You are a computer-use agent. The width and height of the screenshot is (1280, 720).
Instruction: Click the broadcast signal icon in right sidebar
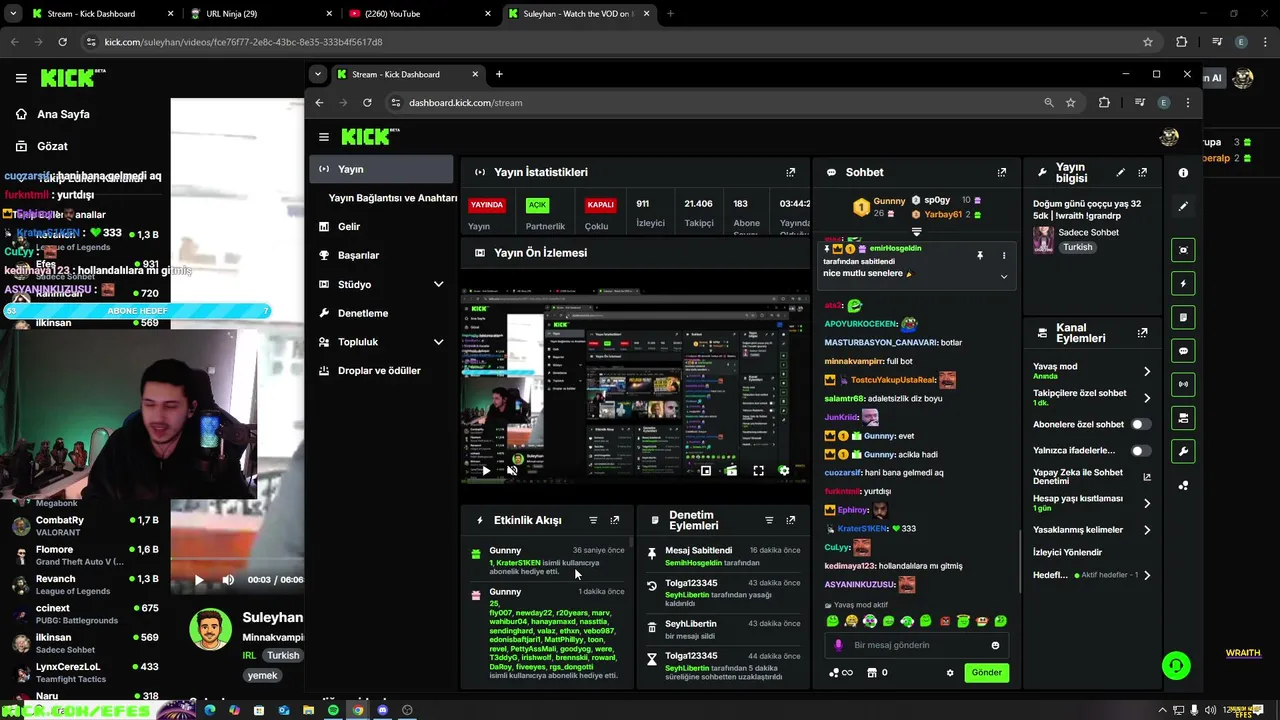point(1183,384)
